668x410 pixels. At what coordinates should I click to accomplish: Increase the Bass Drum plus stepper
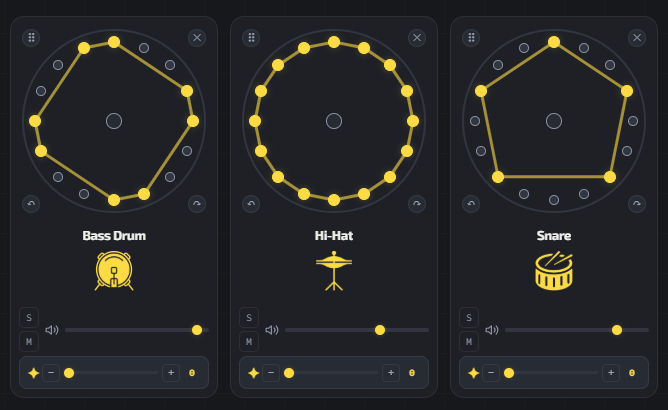(x=171, y=373)
